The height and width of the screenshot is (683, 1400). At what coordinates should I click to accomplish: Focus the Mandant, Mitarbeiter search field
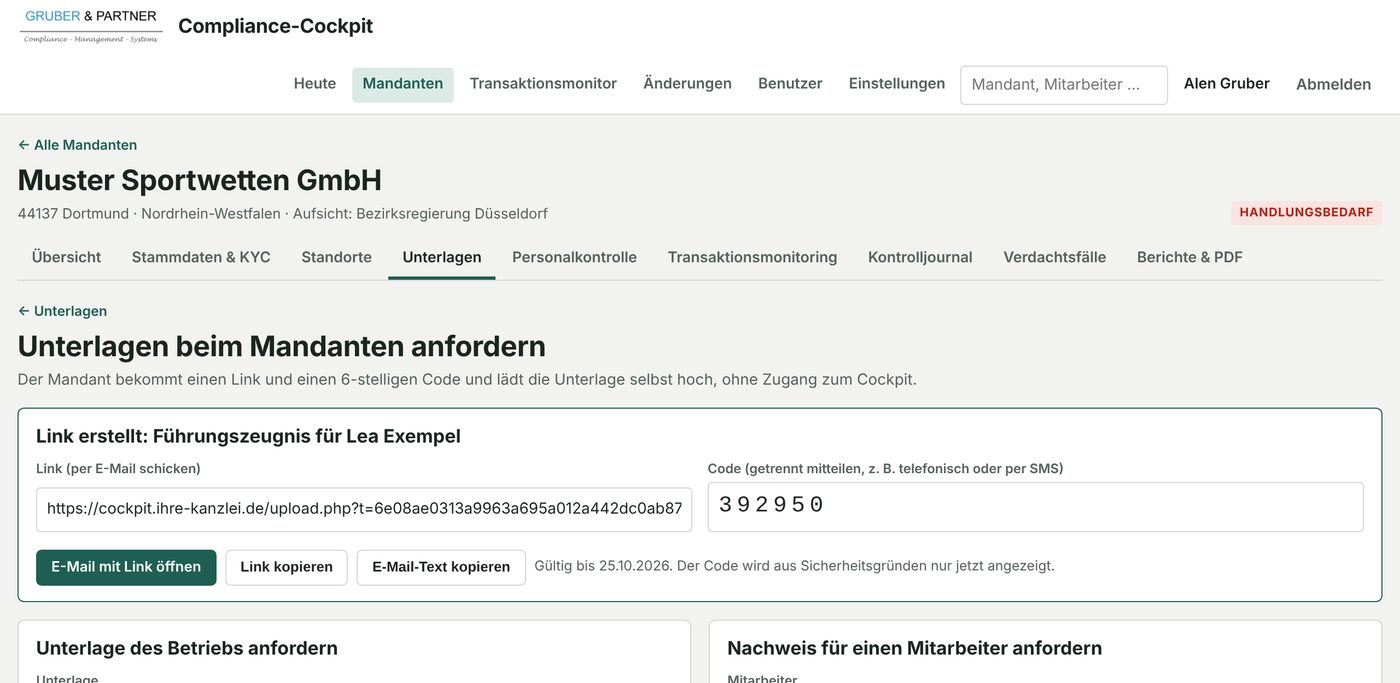coord(1064,85)
